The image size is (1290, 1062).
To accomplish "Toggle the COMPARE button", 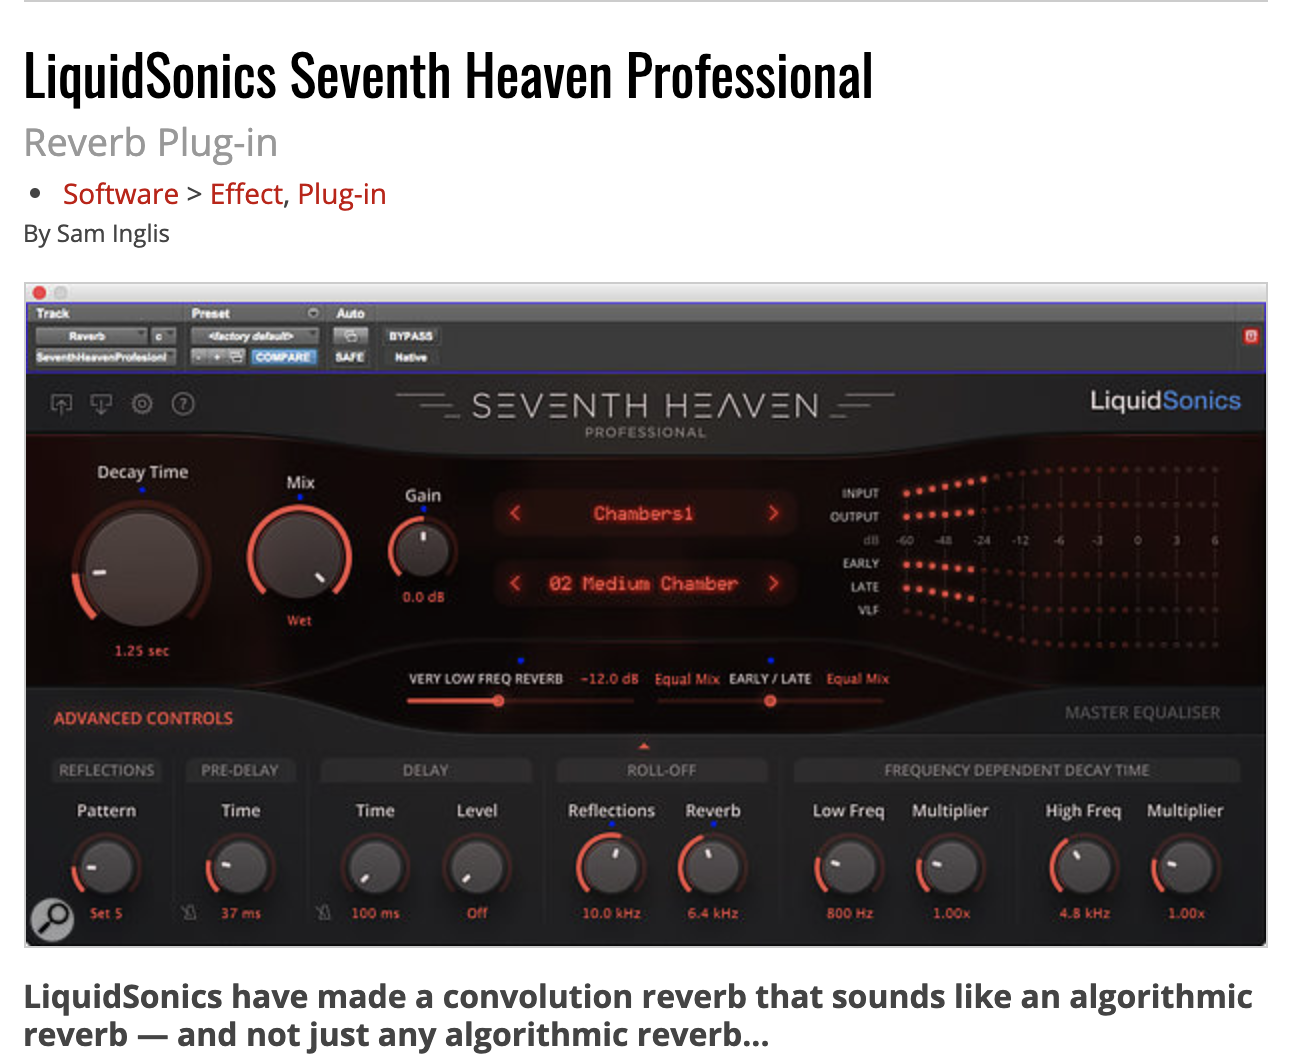I will point(283,357).
